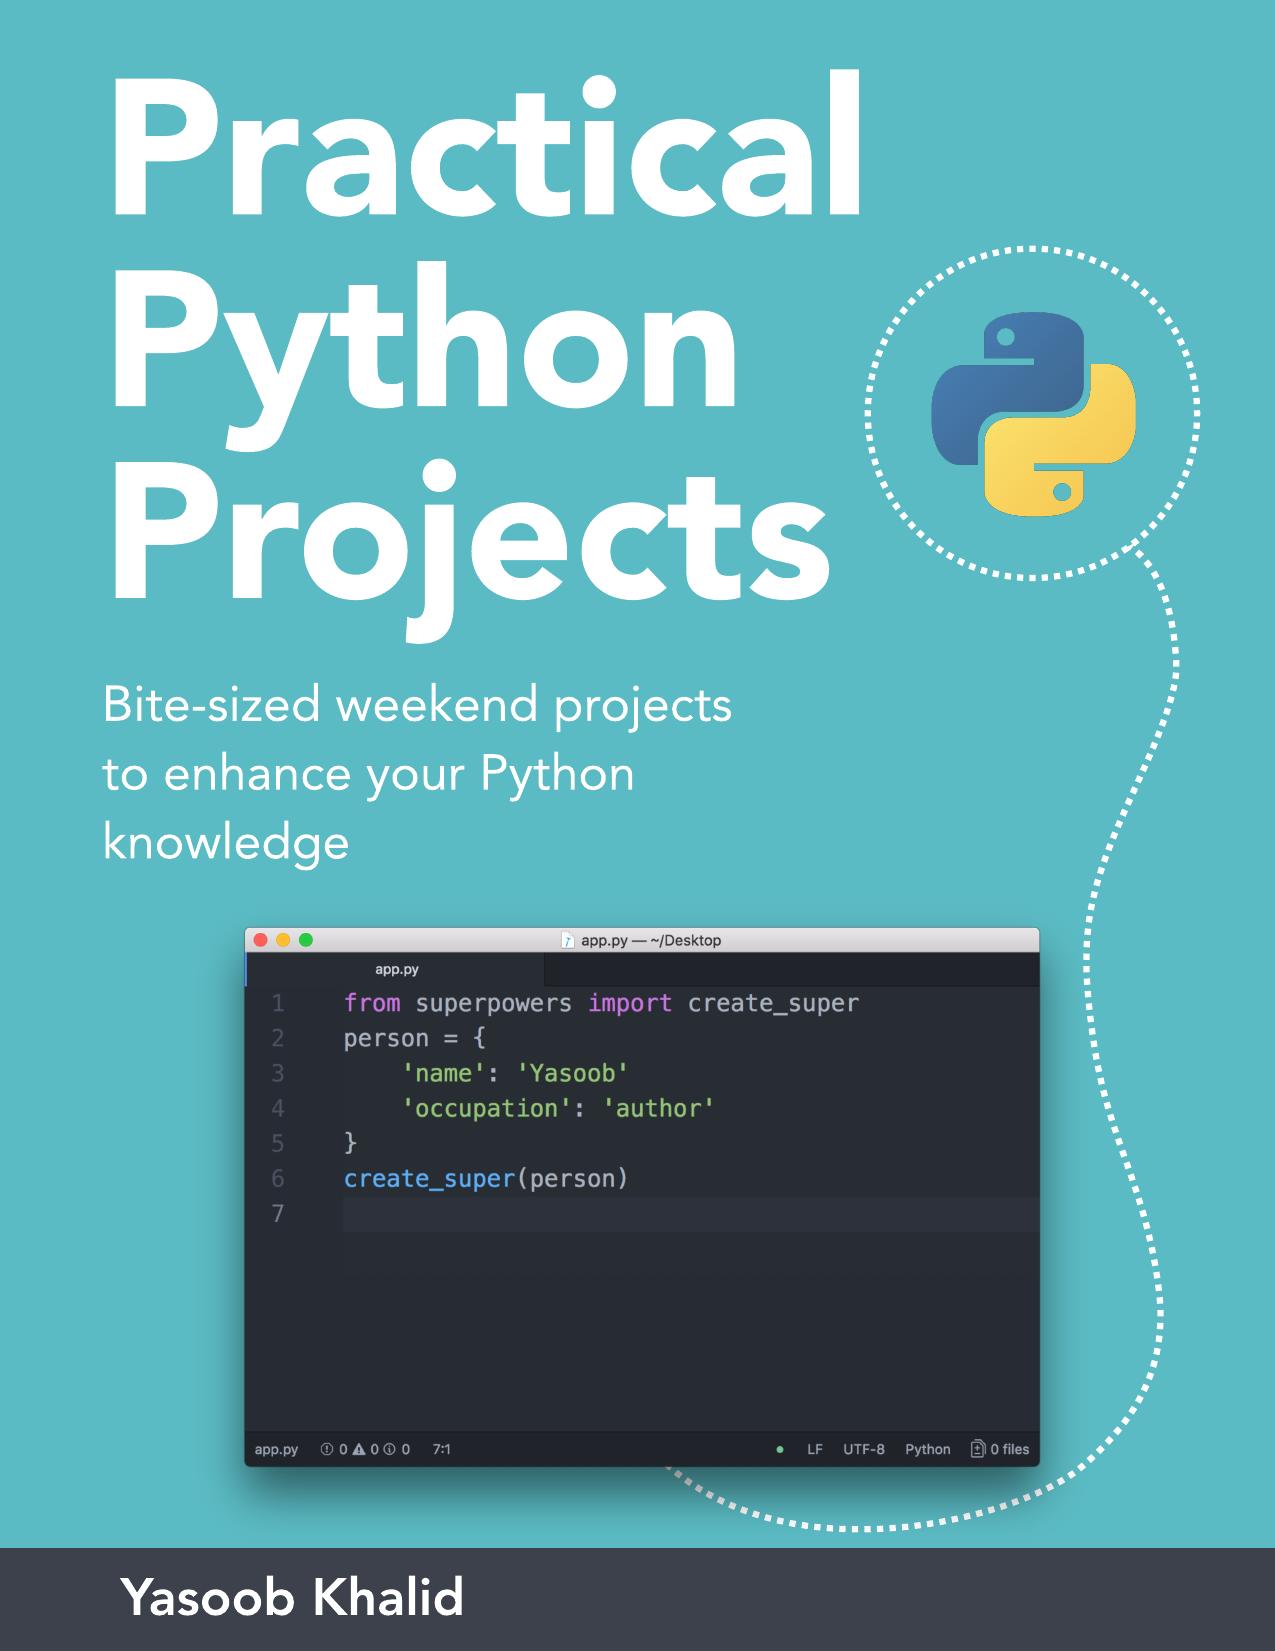Click the warning triangle icon in status bar
This screenshot has width=1275, height=1651.
(x=359, y=1449)
